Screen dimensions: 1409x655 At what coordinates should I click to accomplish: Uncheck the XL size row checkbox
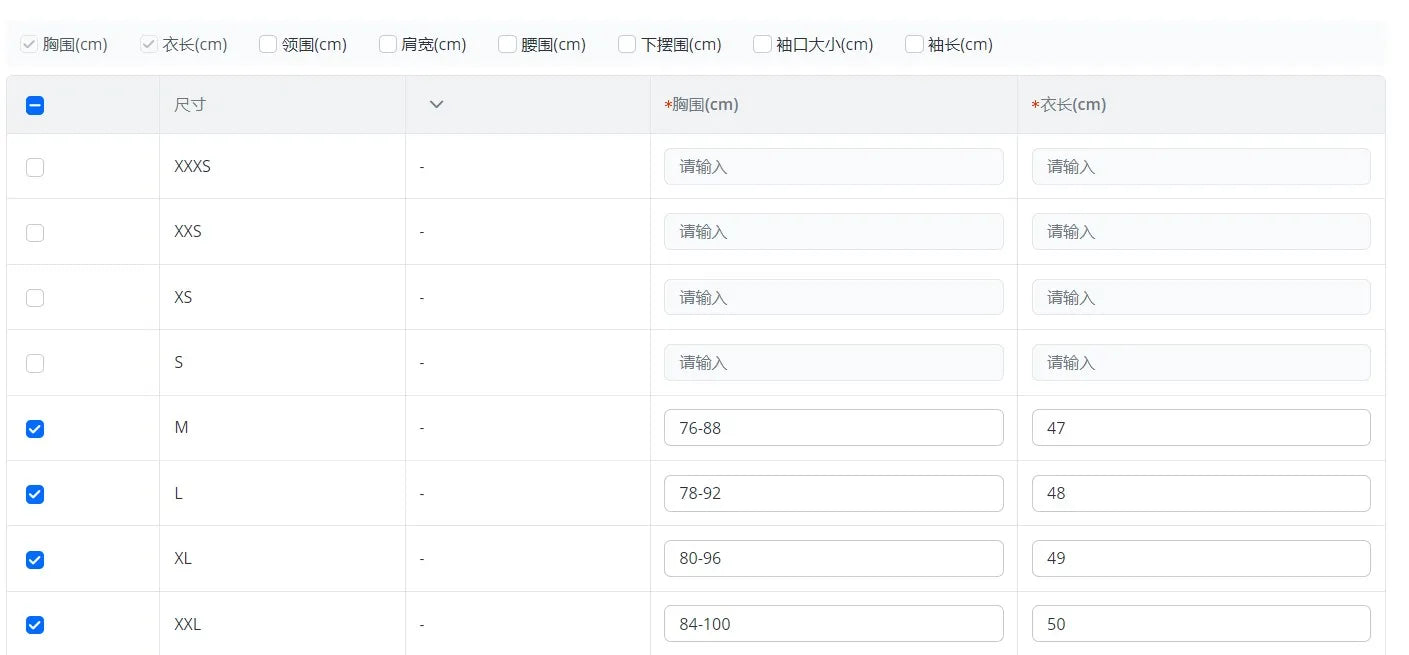(35, 560)
